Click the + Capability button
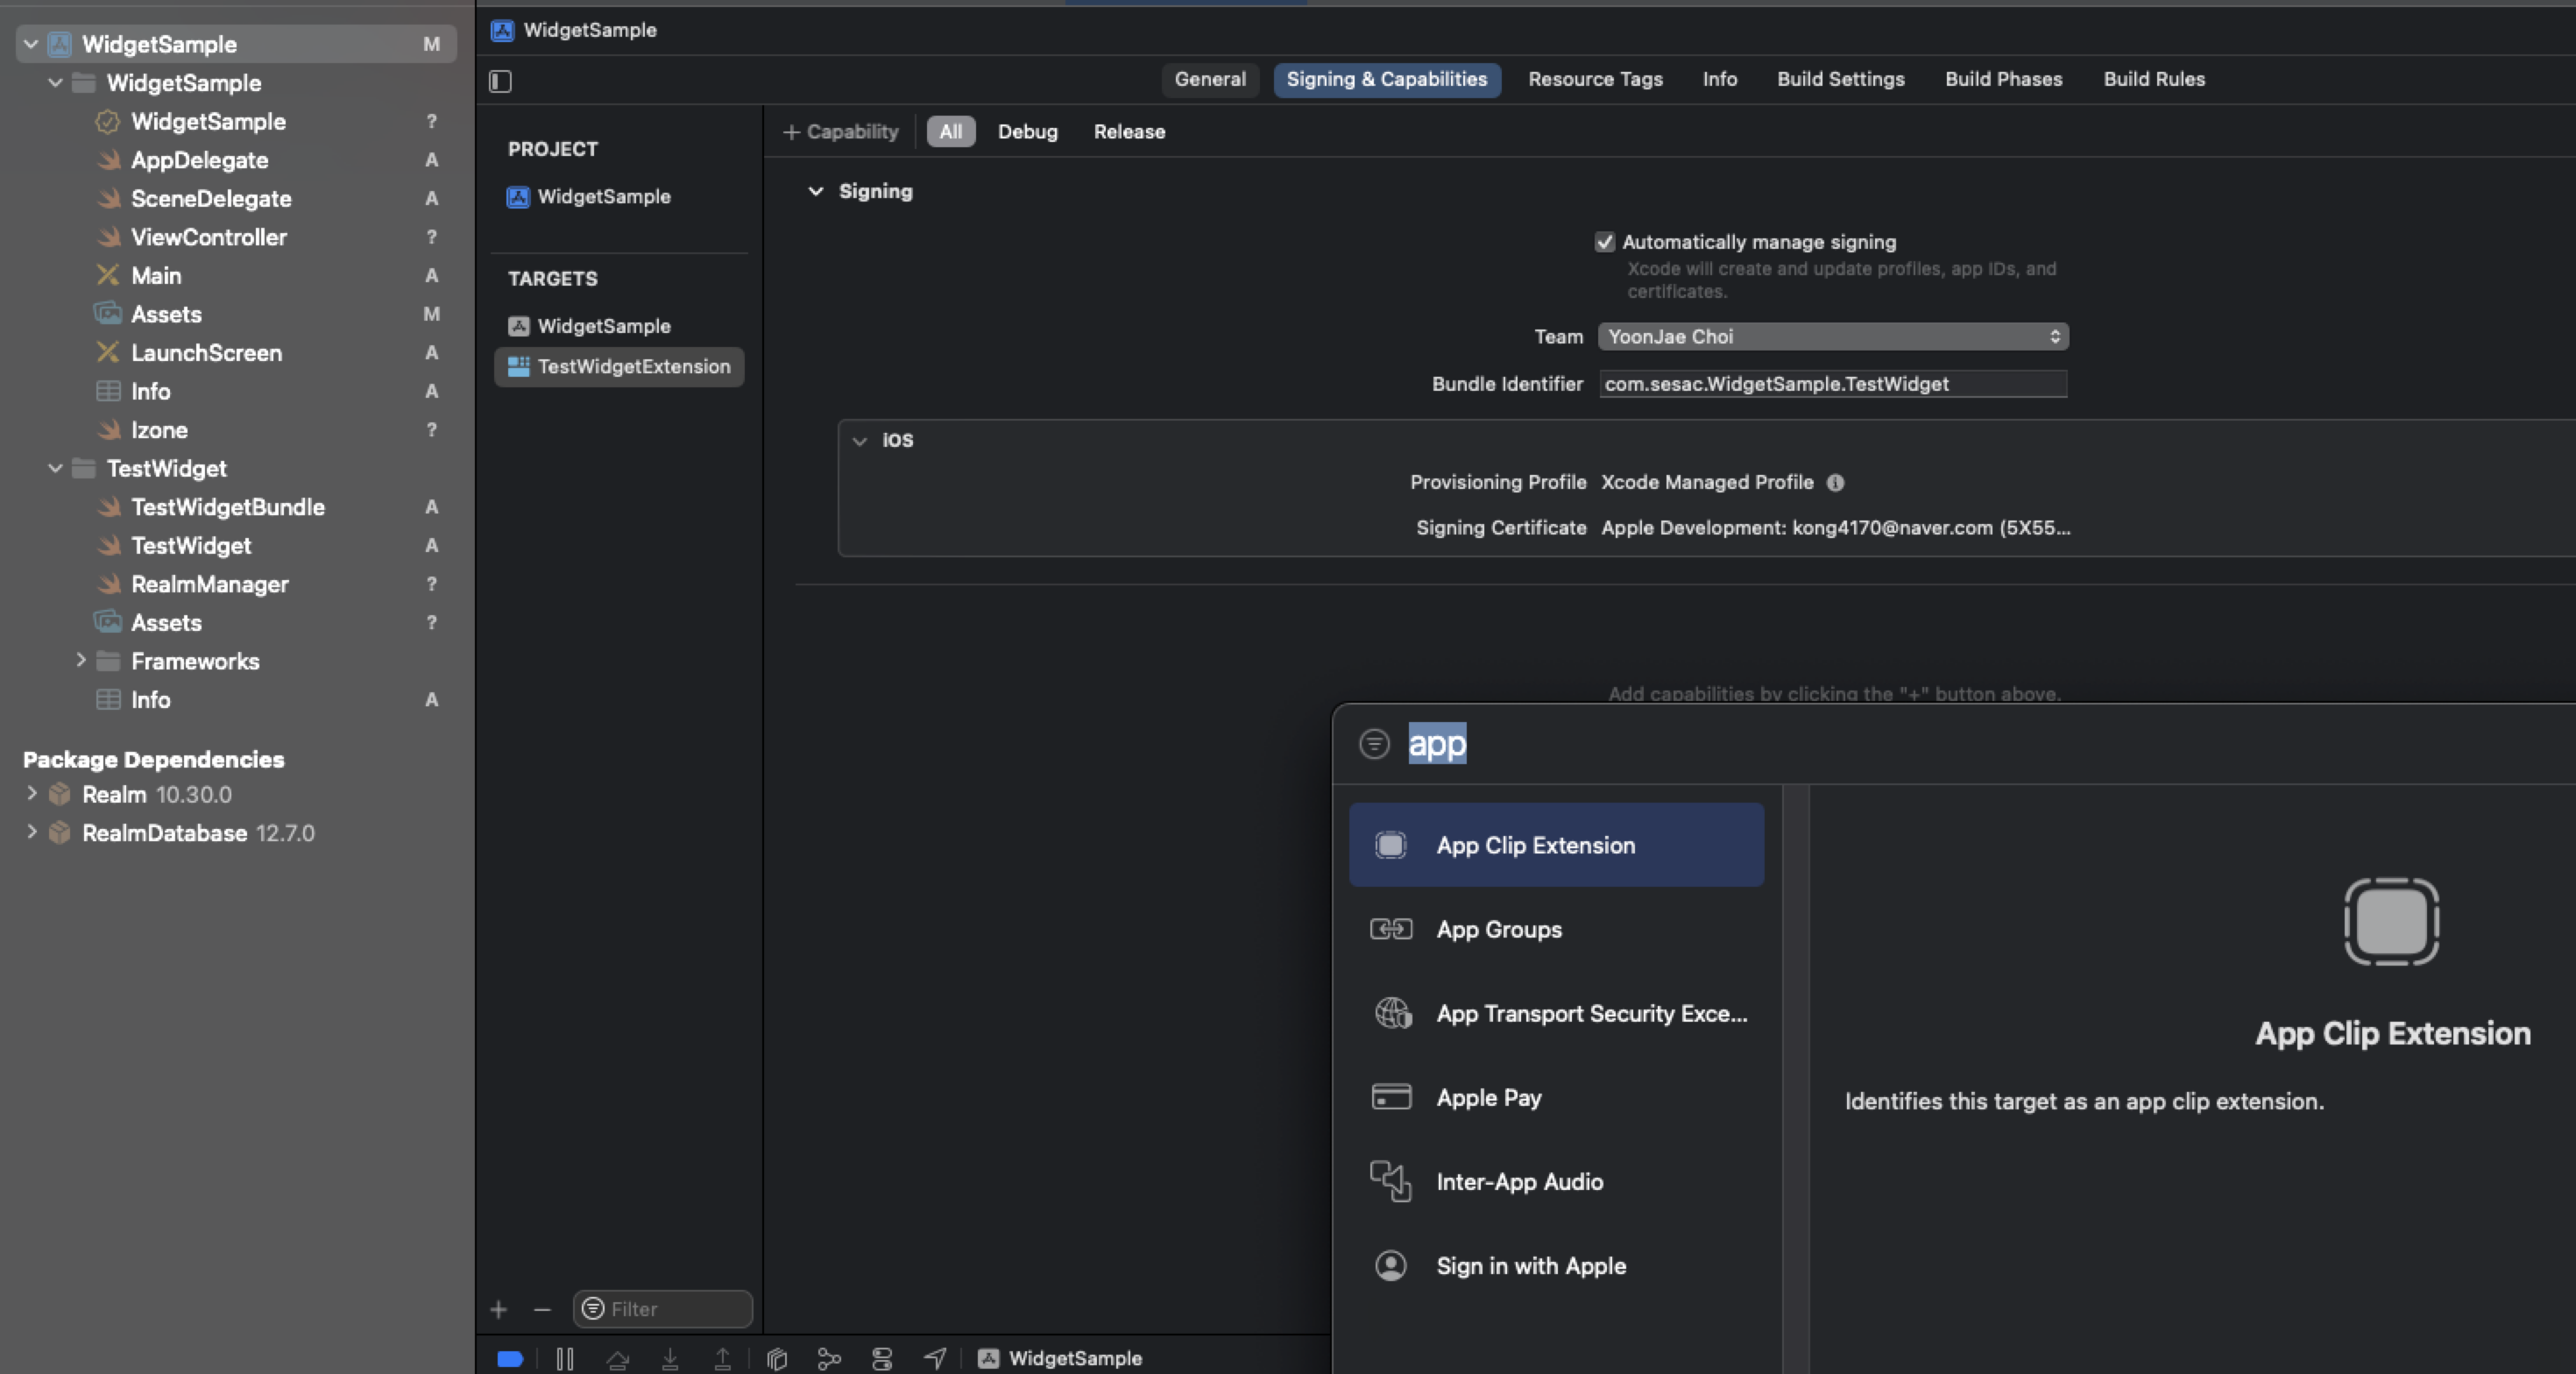 [840, 131]
